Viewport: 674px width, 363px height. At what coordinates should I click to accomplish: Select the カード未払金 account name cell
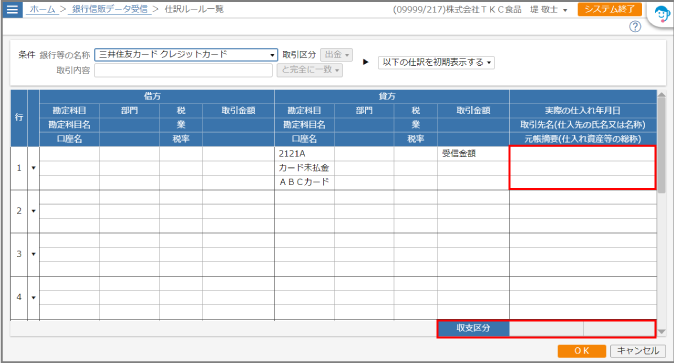pos(304,168)
